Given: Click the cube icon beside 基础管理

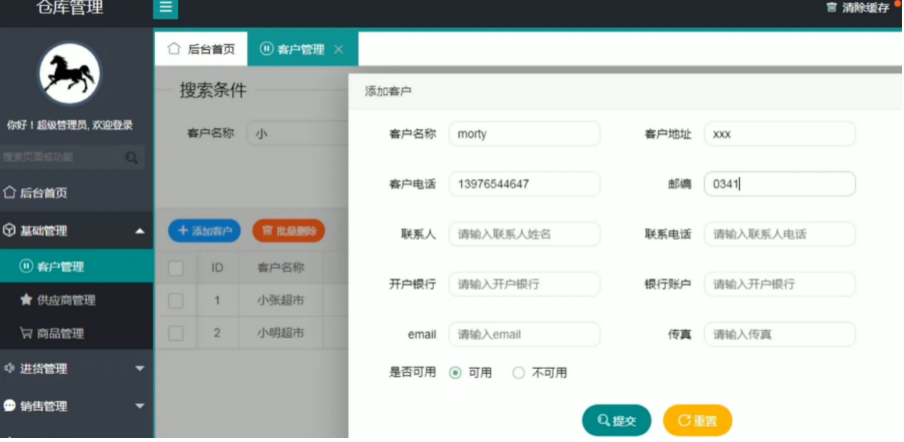Looking at the screenshot, I should [x=9, y=231].
